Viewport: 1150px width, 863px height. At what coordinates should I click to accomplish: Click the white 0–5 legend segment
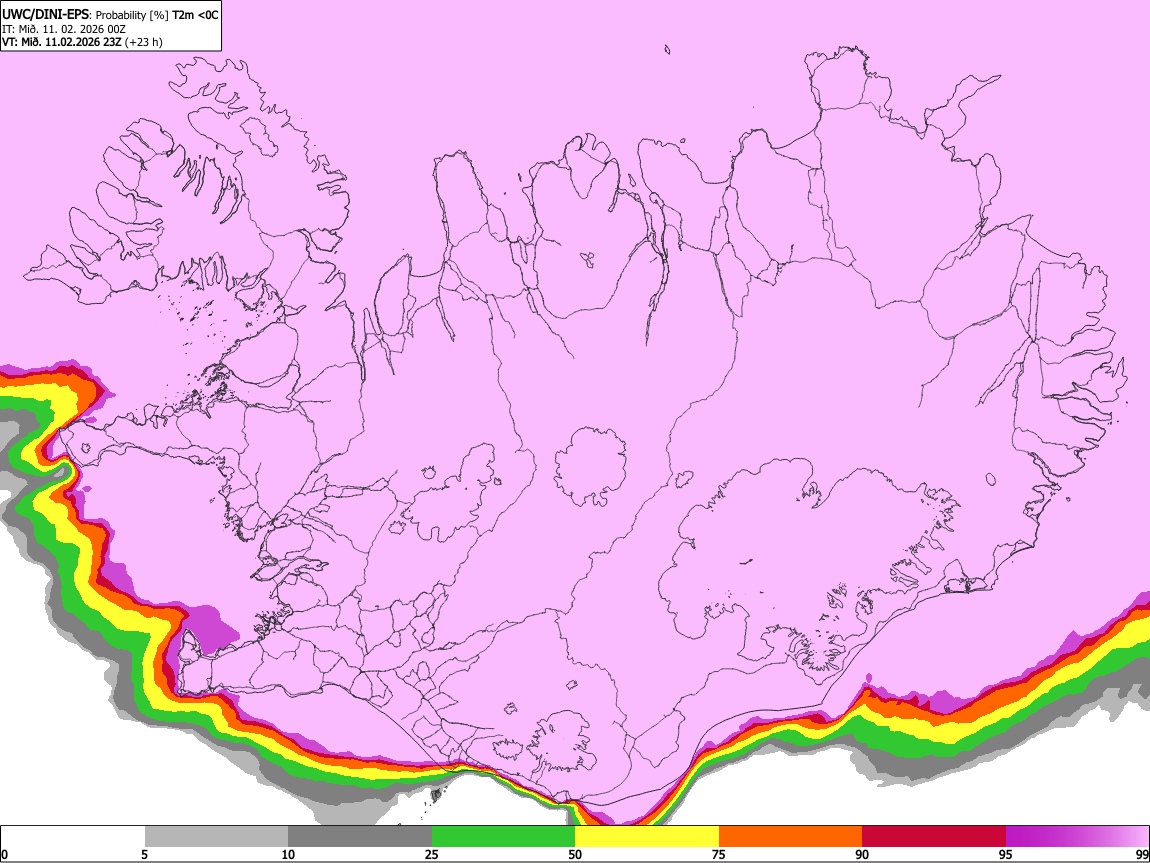coord(73,837)
